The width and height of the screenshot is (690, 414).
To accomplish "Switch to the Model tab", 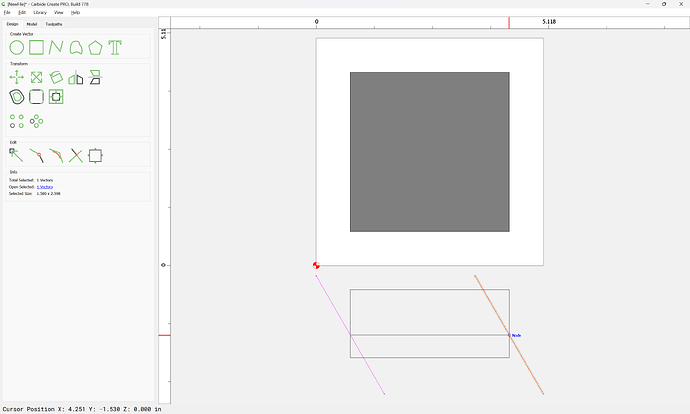I will [x=32, y=24].
